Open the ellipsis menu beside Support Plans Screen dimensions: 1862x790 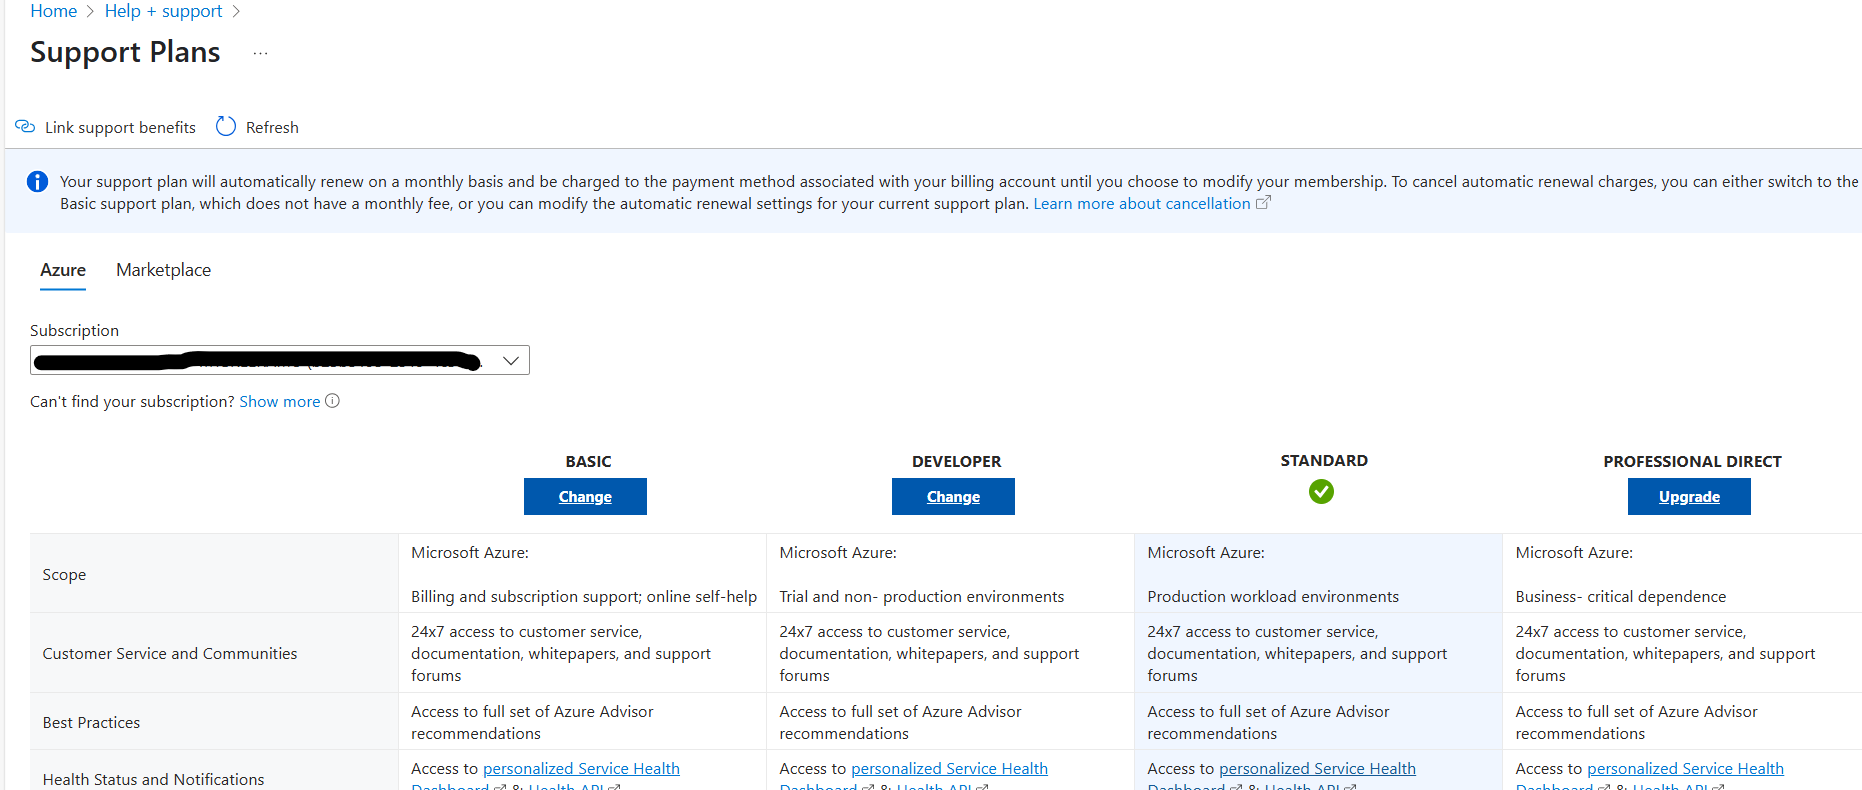[x=260, y=53]
